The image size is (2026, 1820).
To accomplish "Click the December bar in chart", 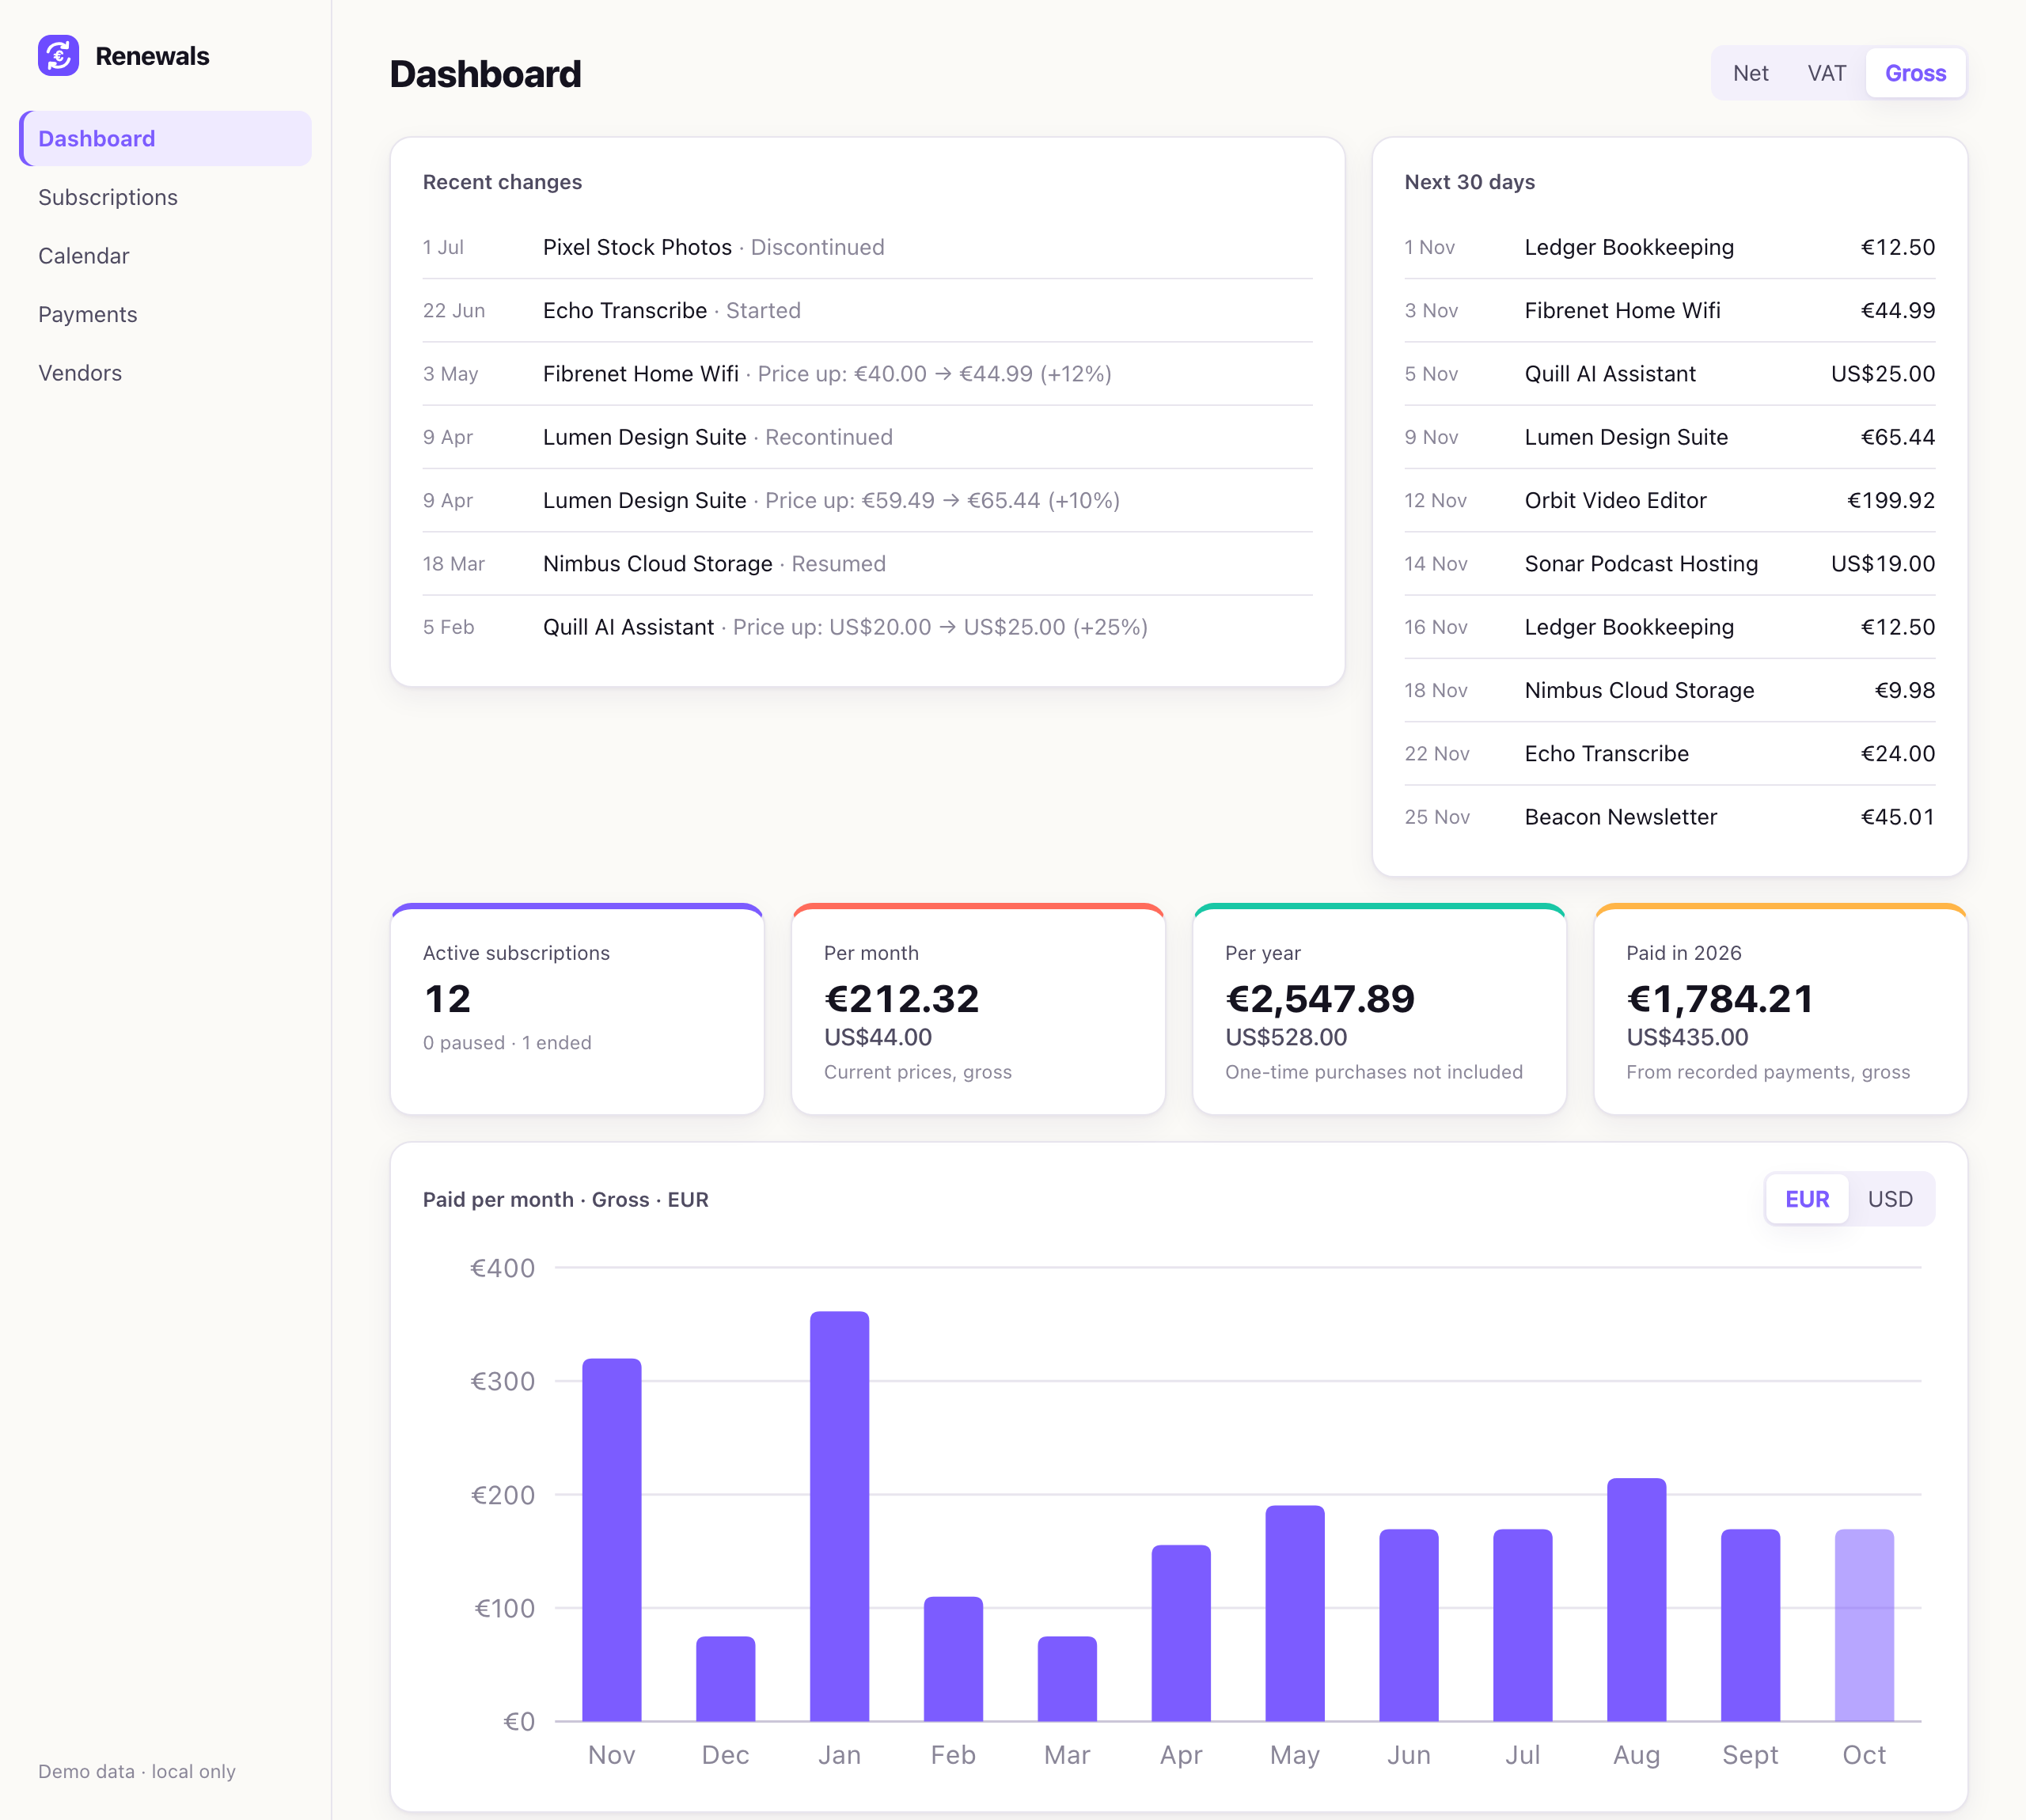I will tap(725, 1679).
